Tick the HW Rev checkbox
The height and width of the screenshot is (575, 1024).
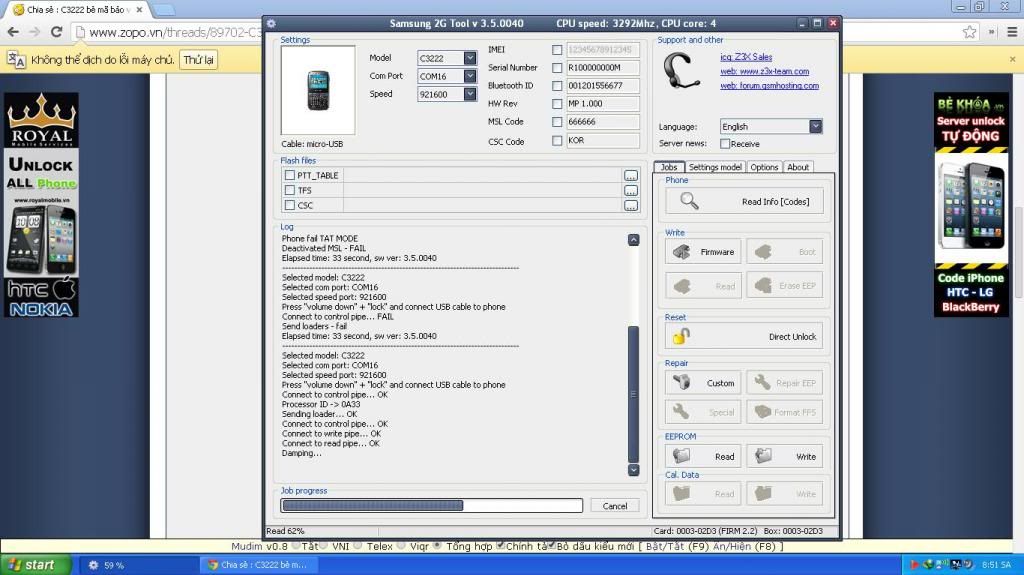(556, 103)
